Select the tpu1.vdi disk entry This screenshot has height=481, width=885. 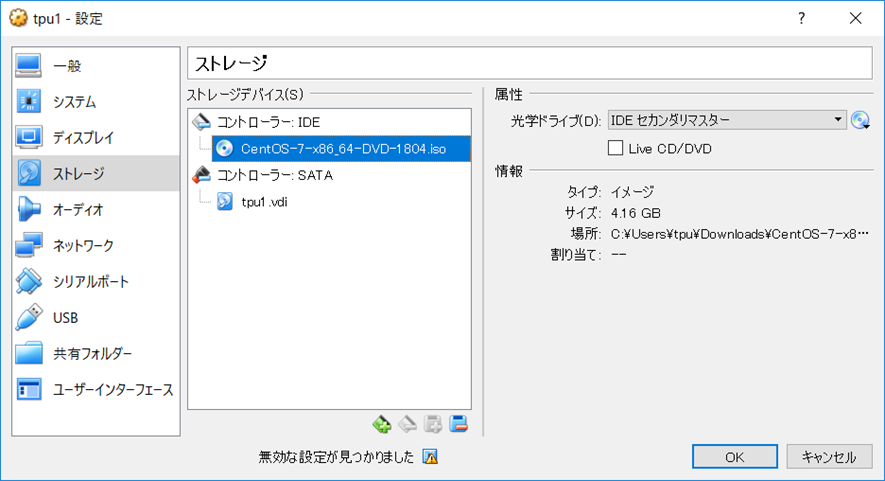click(x=264, y=201)
